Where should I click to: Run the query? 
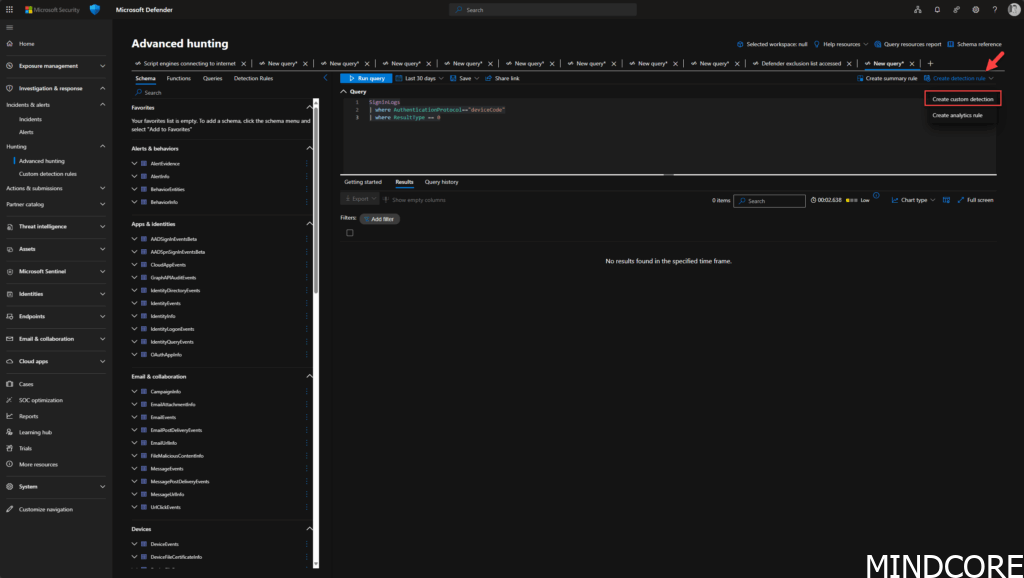pos(366,78)
